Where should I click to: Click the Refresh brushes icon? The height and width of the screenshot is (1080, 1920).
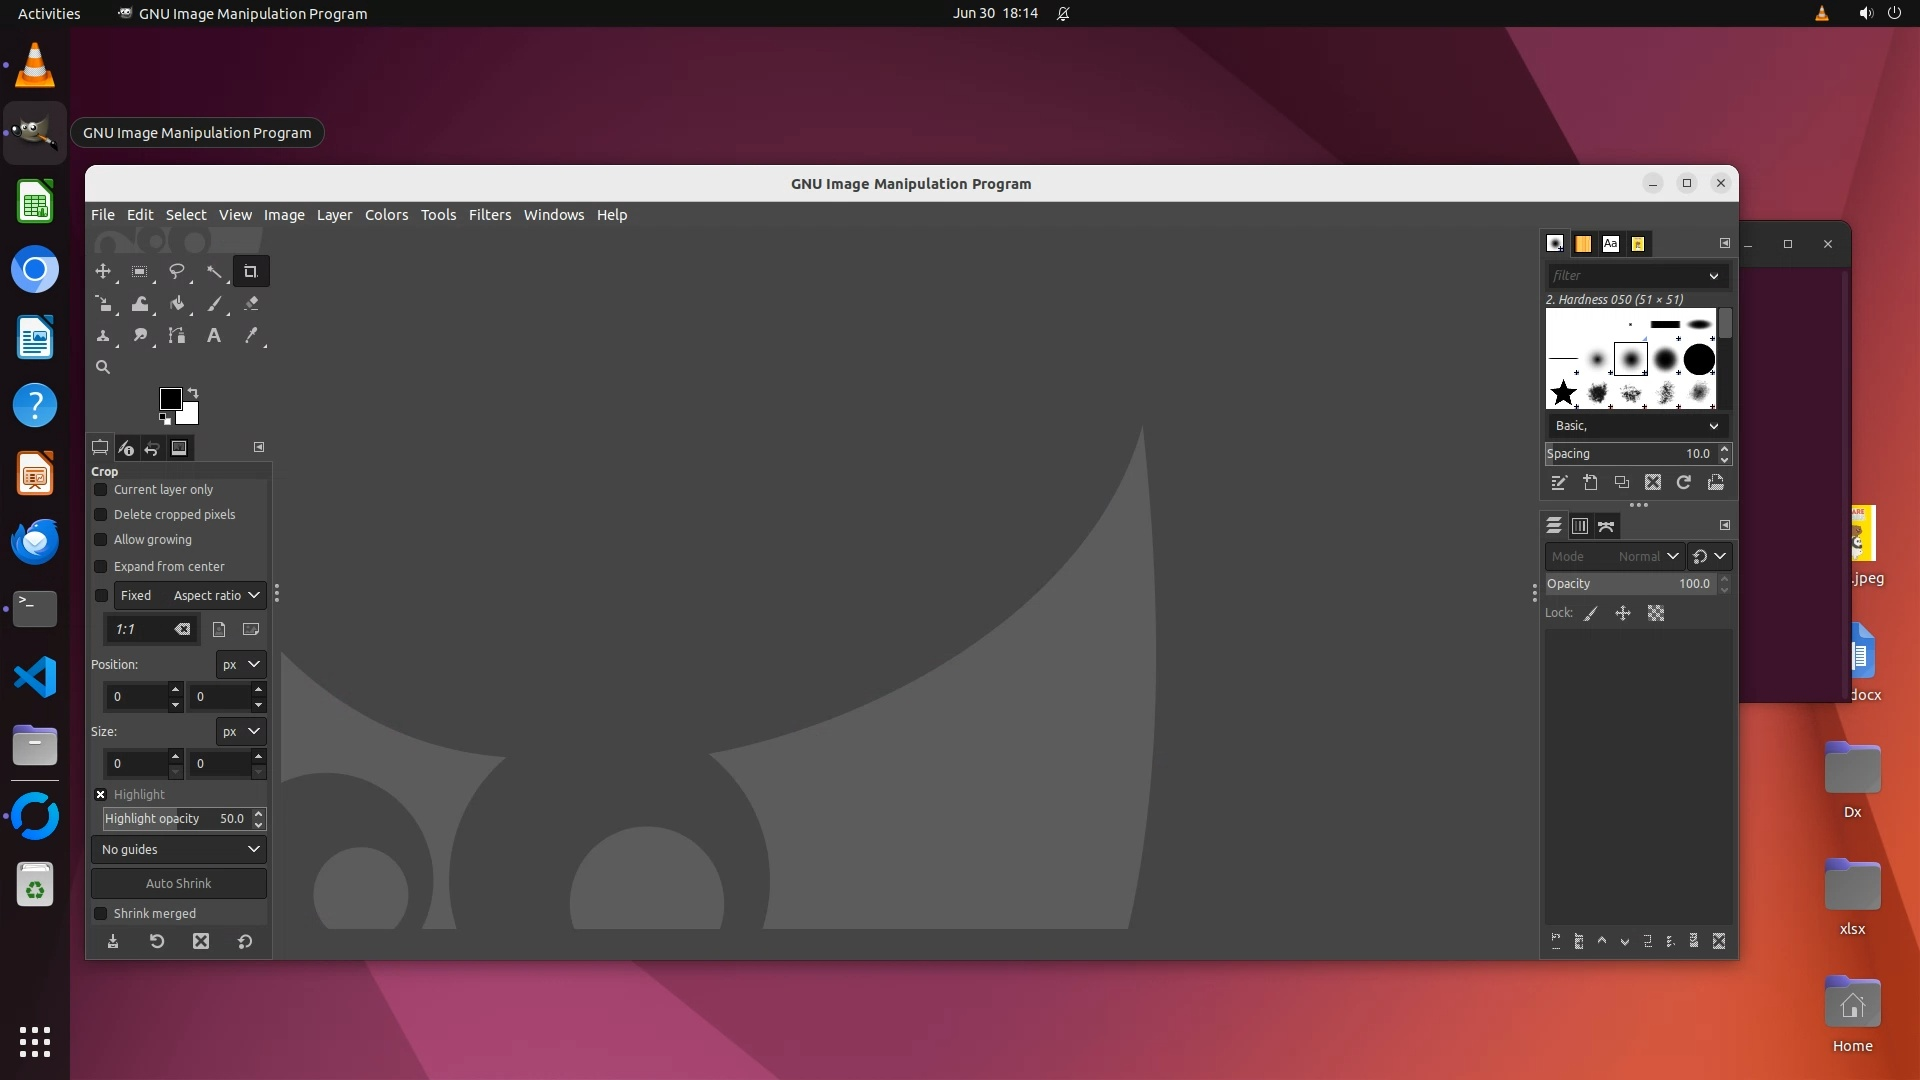pyautogui.click(x=1684, y=483)
